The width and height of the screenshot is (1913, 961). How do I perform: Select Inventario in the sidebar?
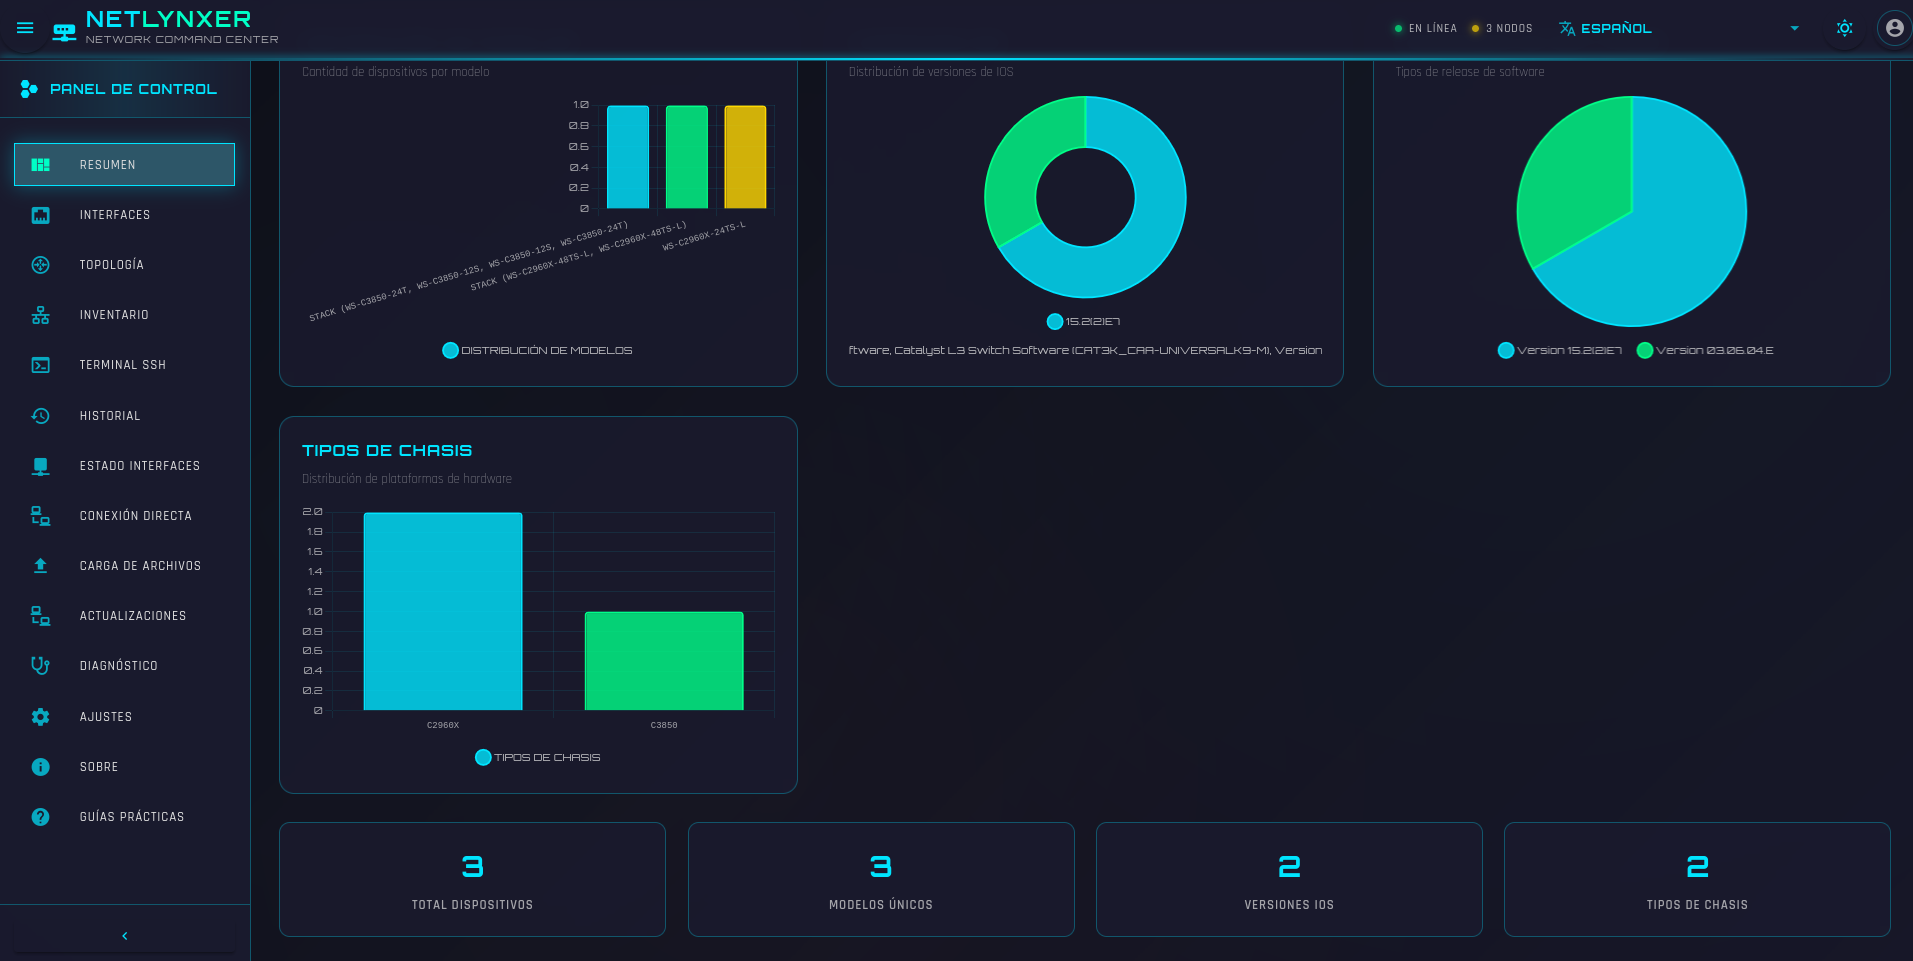click(114, 315)
